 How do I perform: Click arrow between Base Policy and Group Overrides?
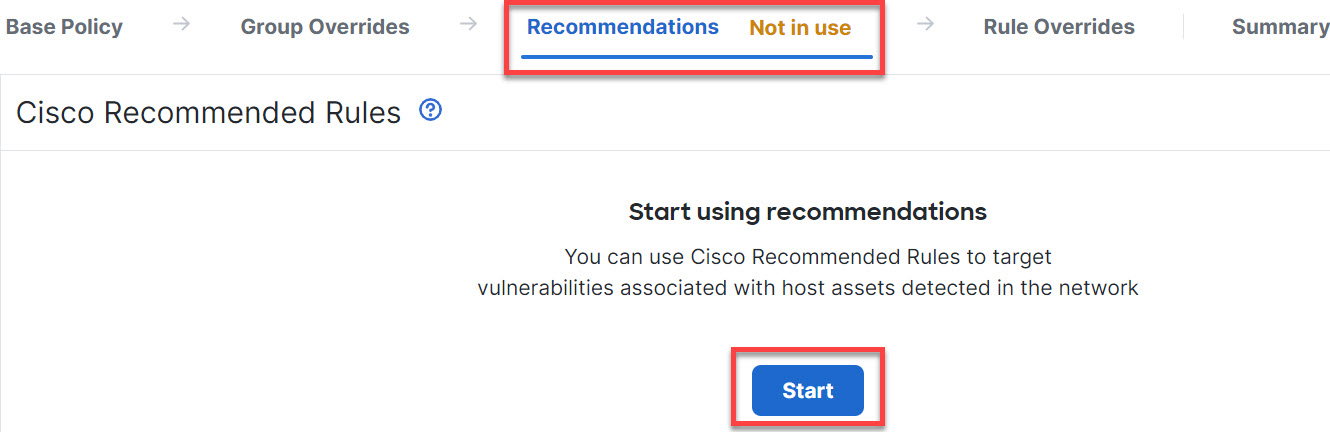click(181, 25)
